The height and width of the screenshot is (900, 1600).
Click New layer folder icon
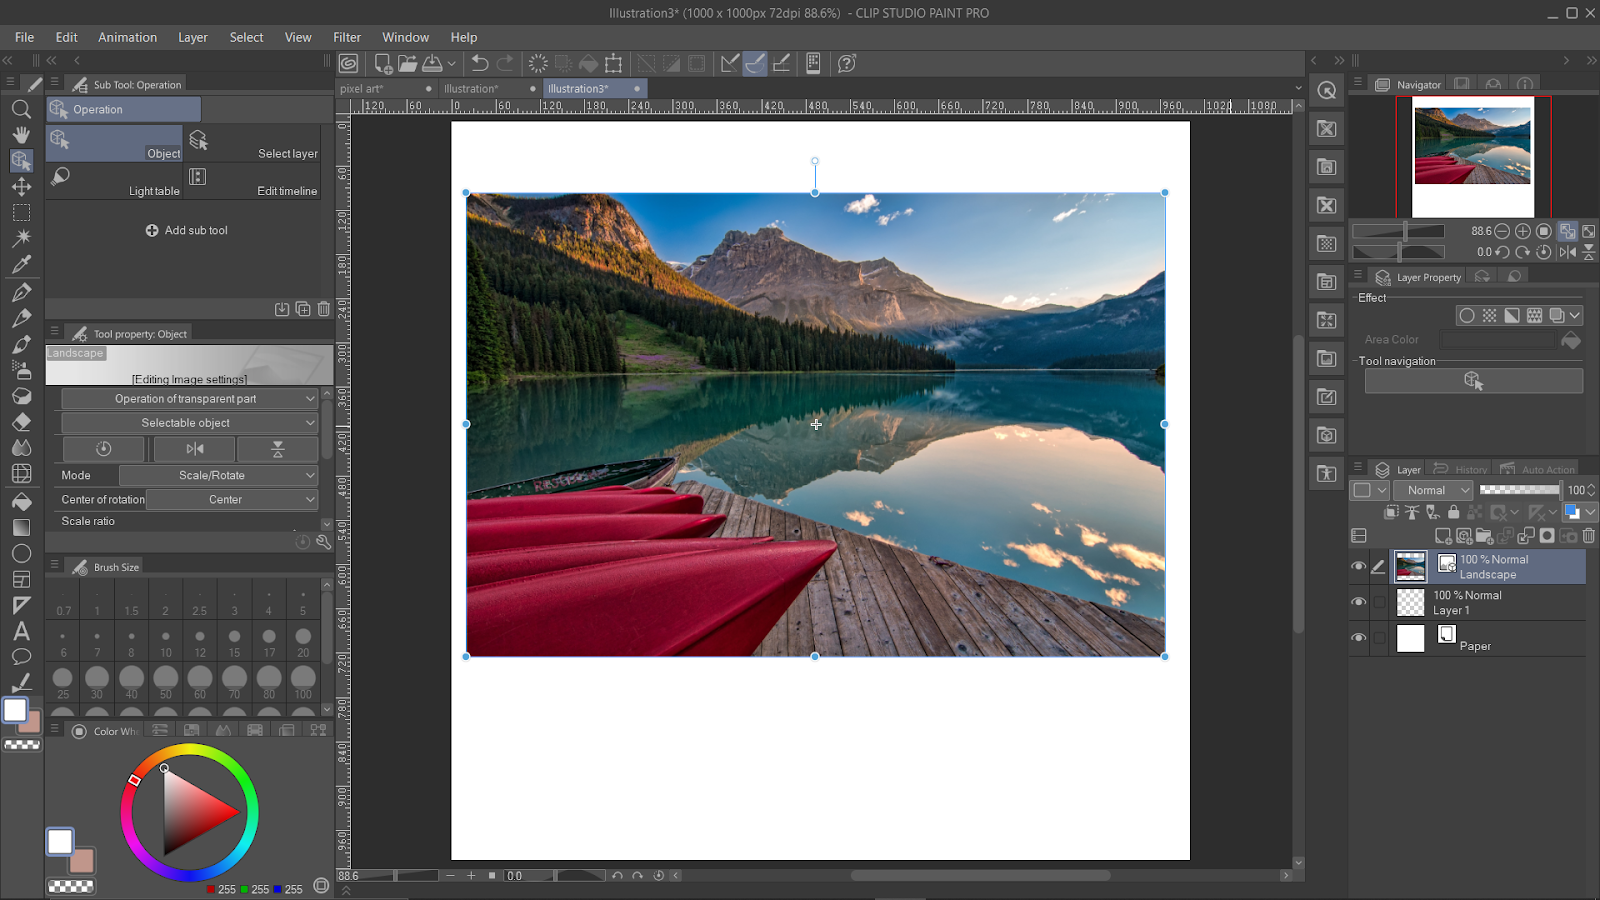point(1484,536)
